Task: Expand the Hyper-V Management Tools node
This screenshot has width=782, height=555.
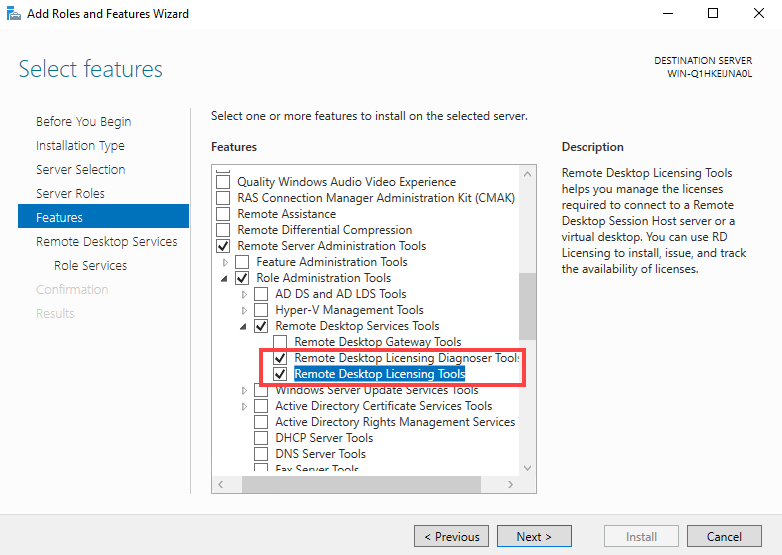Action: (244, 310)
